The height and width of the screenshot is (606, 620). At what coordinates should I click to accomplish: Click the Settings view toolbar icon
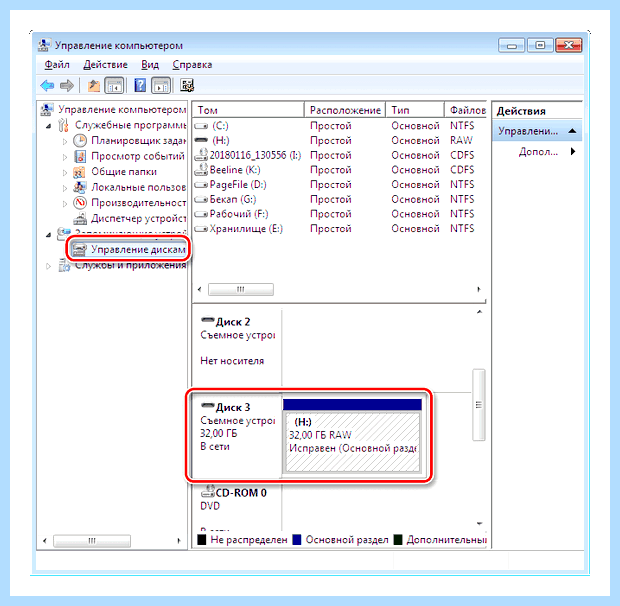[x=187, y=85]
